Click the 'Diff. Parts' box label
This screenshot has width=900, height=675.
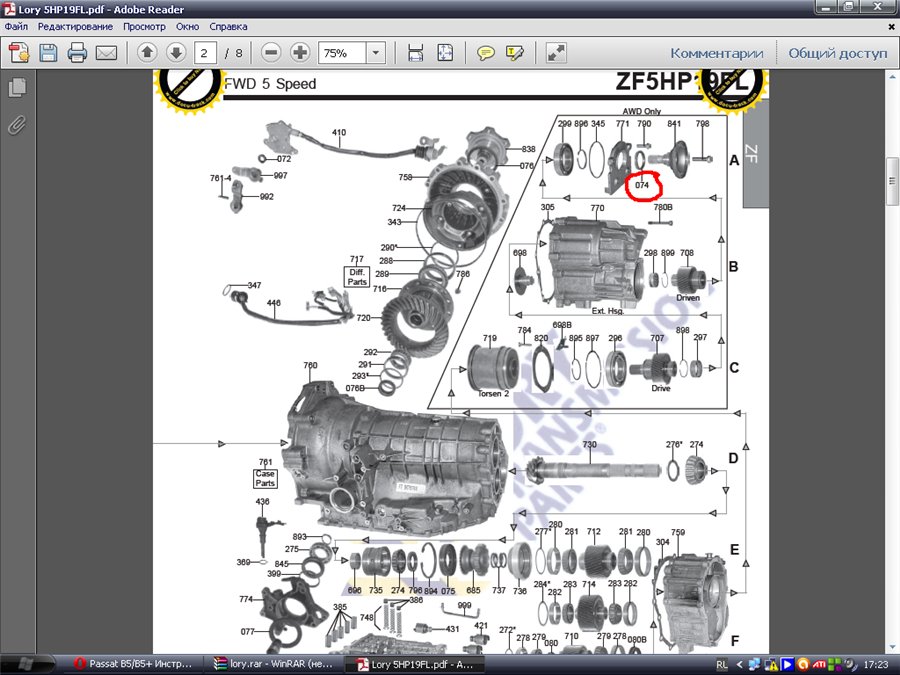(x=357, y=277)
